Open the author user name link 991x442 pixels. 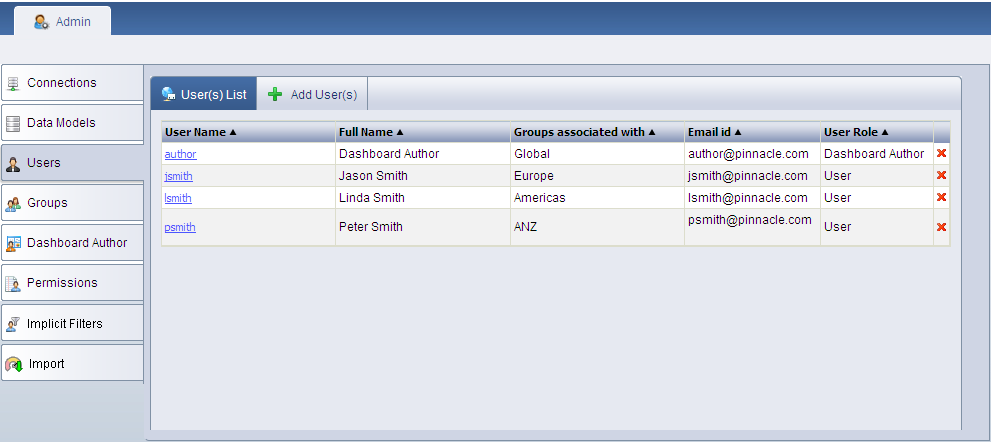click(x=180, y=154)
